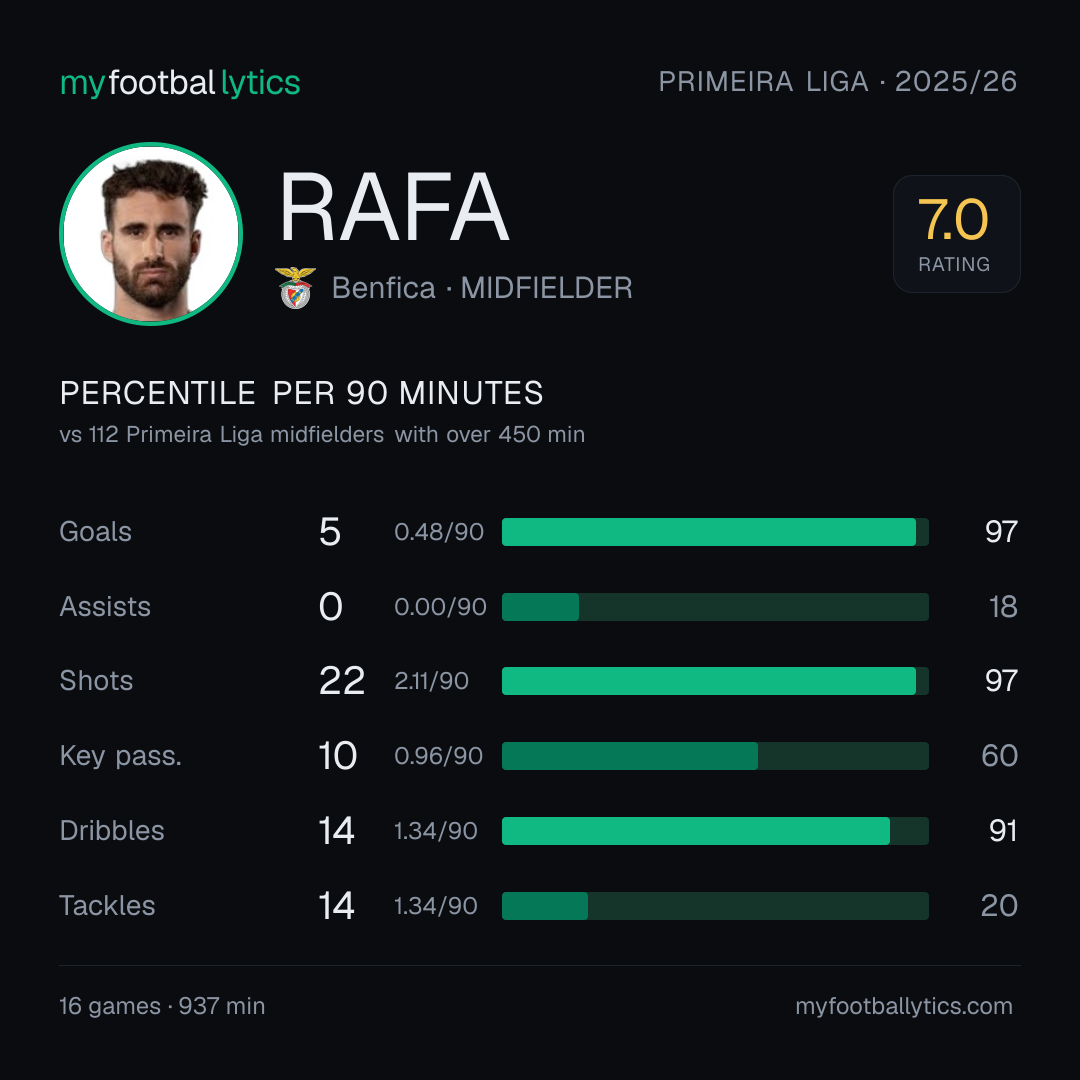Click the Assists percentile bar

tap(715, 607)
